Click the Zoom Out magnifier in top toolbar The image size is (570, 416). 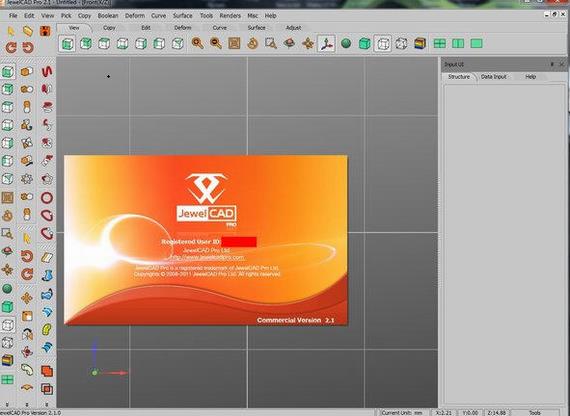[x=216, y=43]
